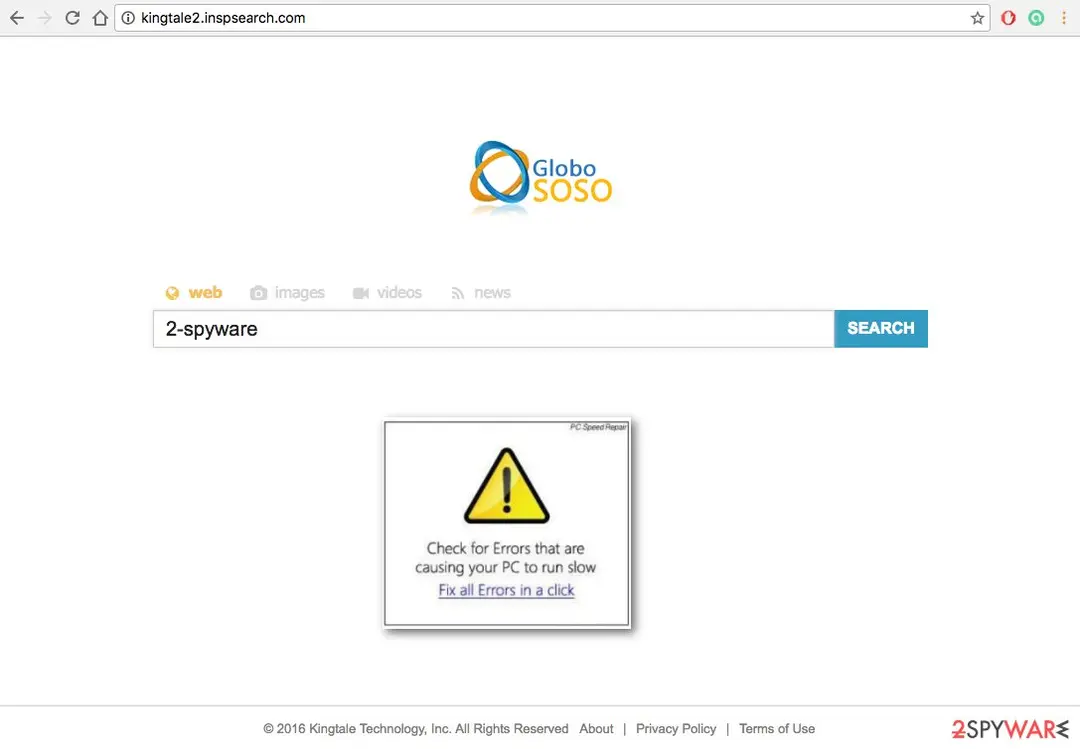The width and height of the screenshot is (1080, 749).
Task: Switch to the news search tab
Action: (x=481, y=293)
